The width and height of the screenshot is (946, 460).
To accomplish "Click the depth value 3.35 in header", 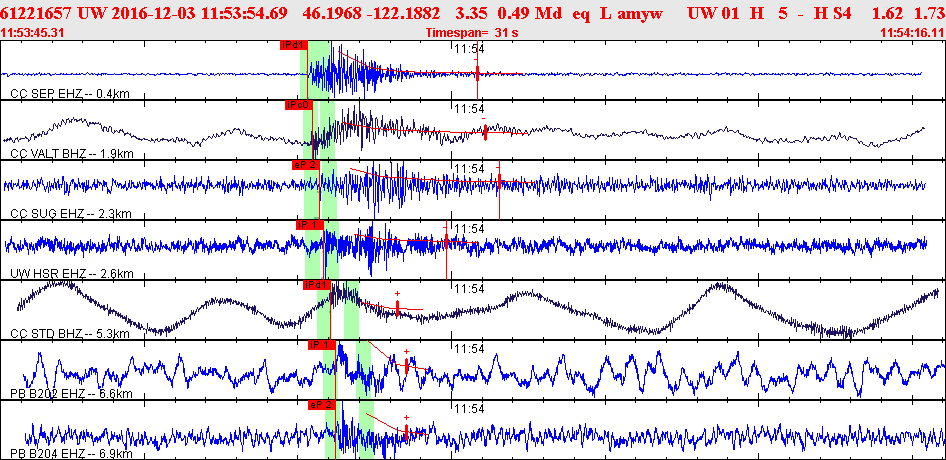I will pos(471,13).
